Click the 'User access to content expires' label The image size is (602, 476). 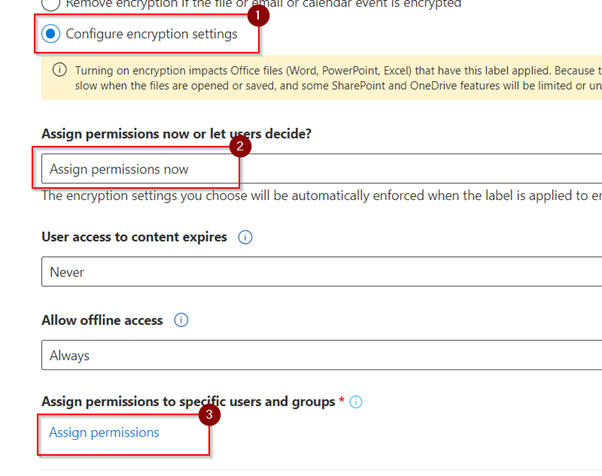(134, 238)
